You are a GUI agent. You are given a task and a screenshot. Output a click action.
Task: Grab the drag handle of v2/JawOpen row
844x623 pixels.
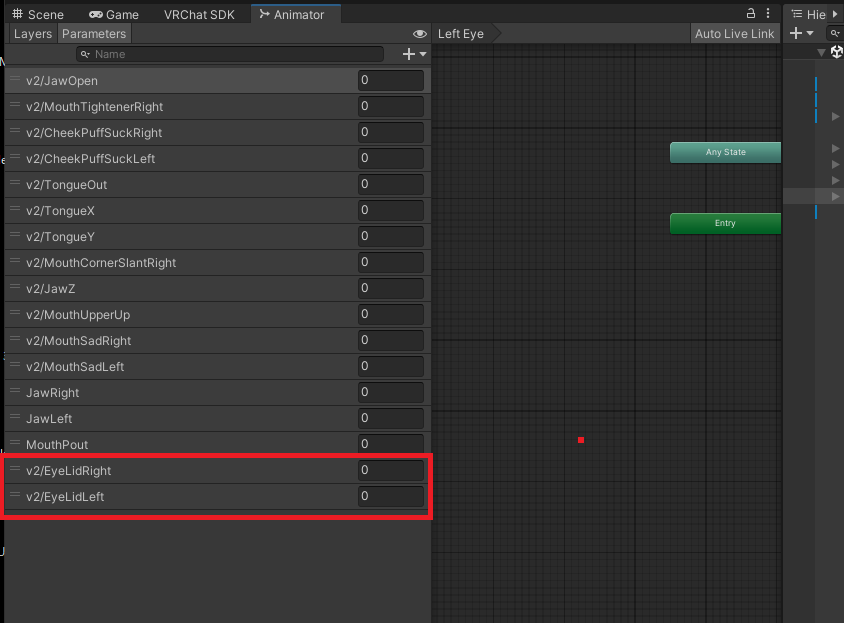coord(15,79)
